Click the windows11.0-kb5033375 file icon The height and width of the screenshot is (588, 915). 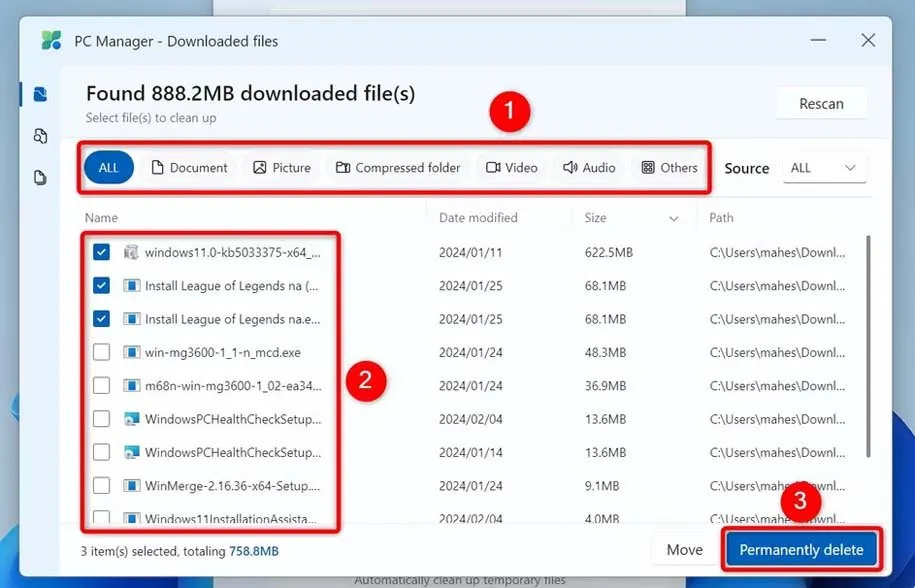coord(131,253)
